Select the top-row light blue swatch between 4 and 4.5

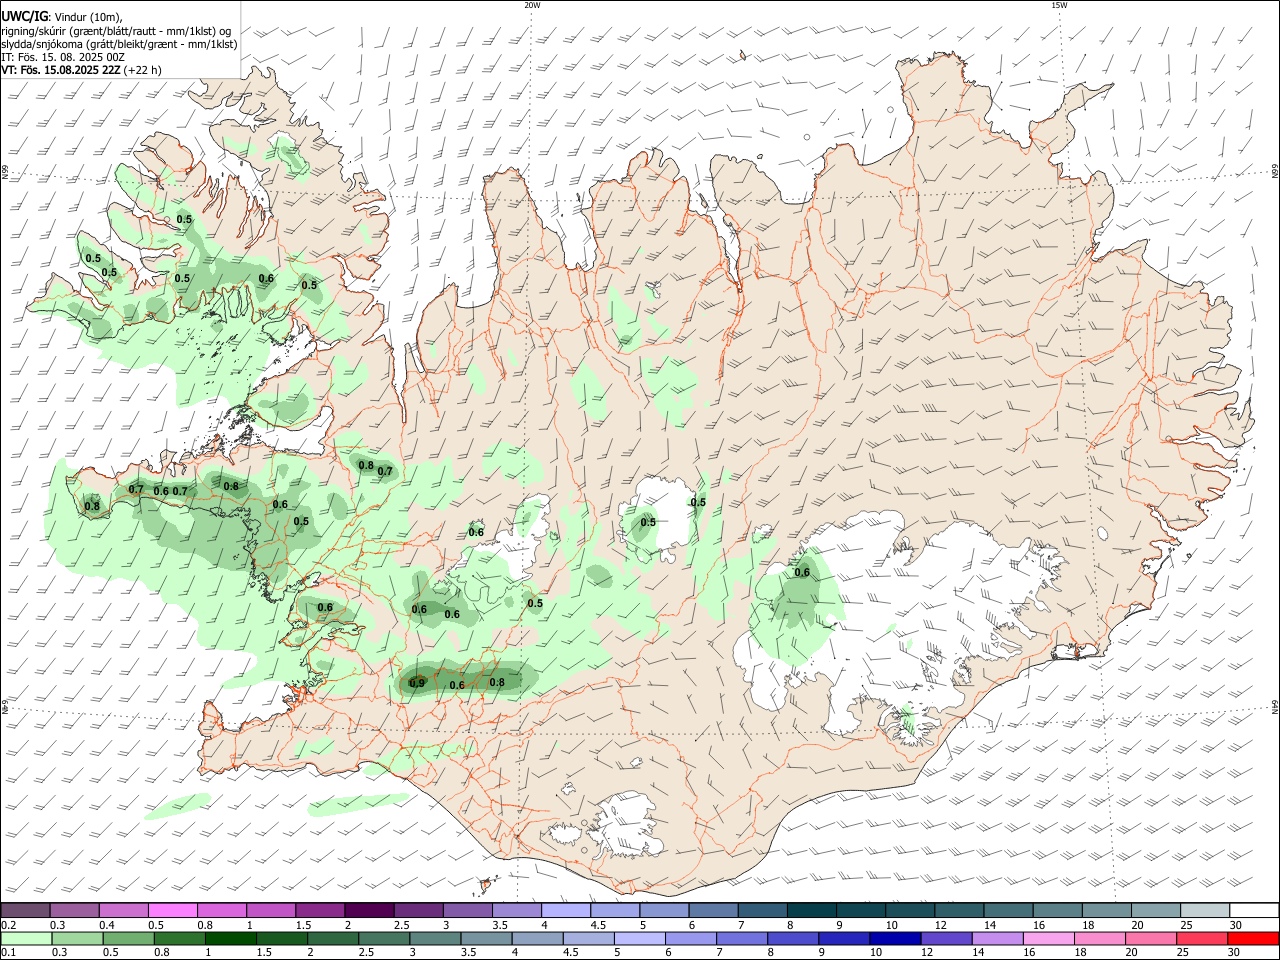[565, 911]
